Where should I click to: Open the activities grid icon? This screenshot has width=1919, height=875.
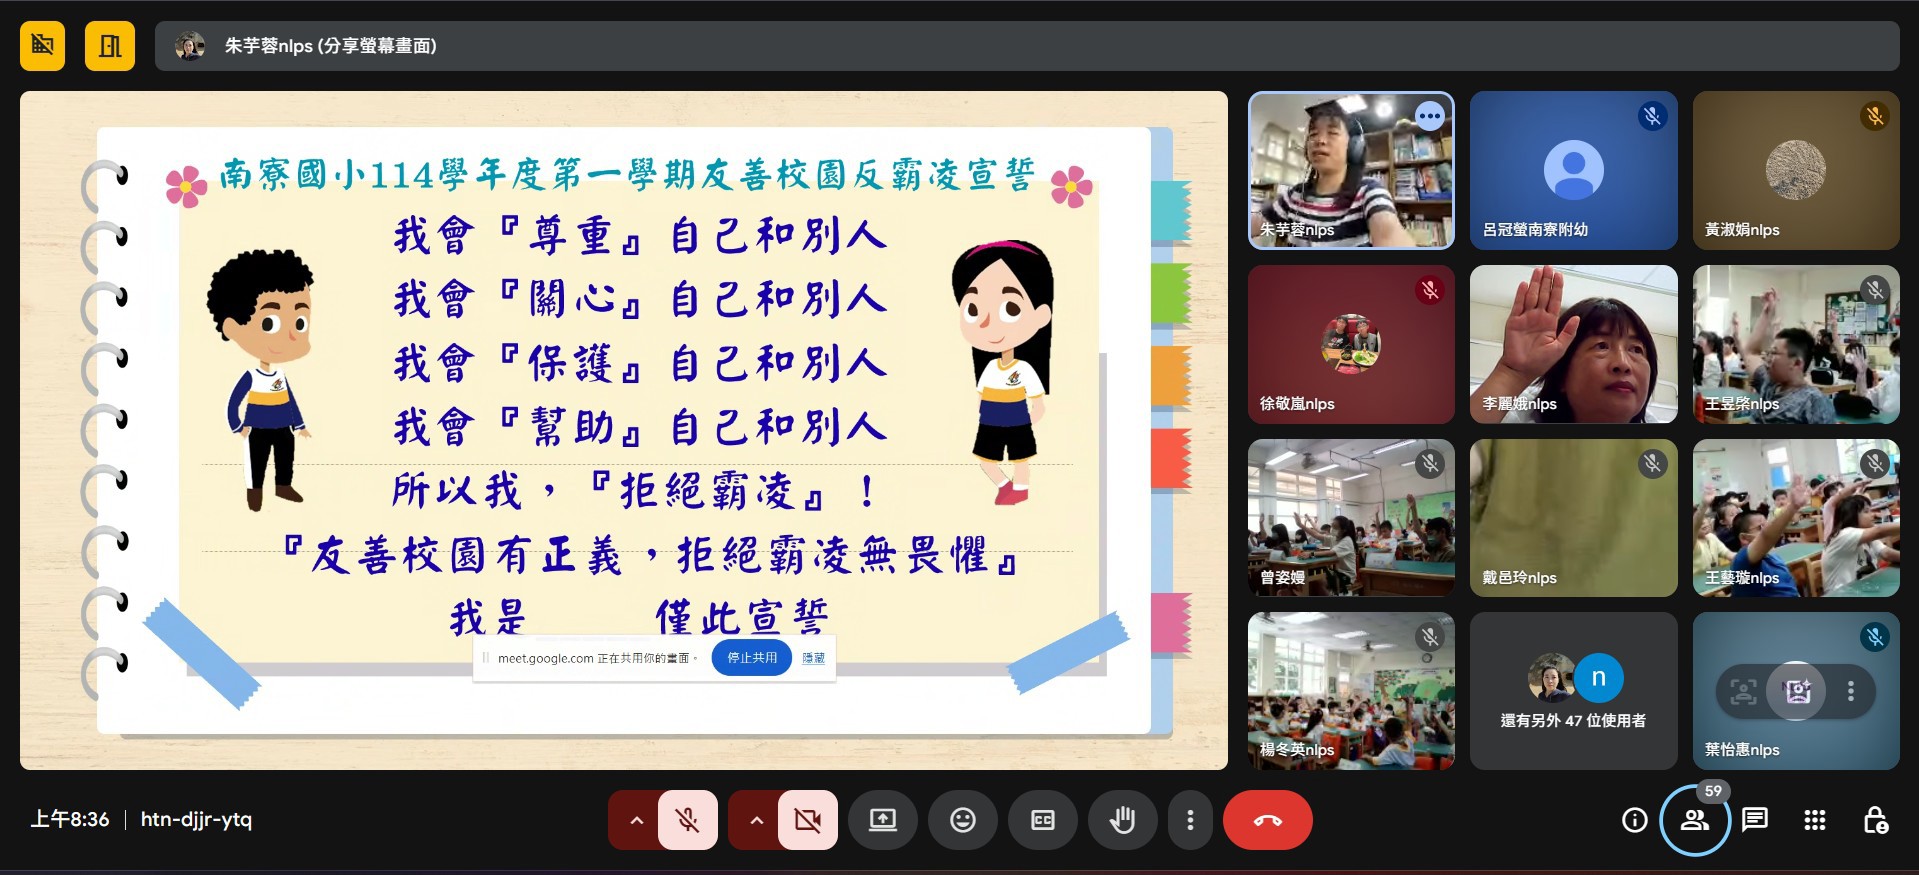click(x=1814, y=820)
